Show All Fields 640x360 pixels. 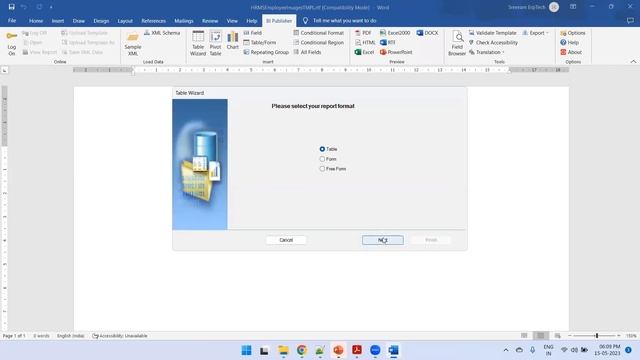[307, 52]
